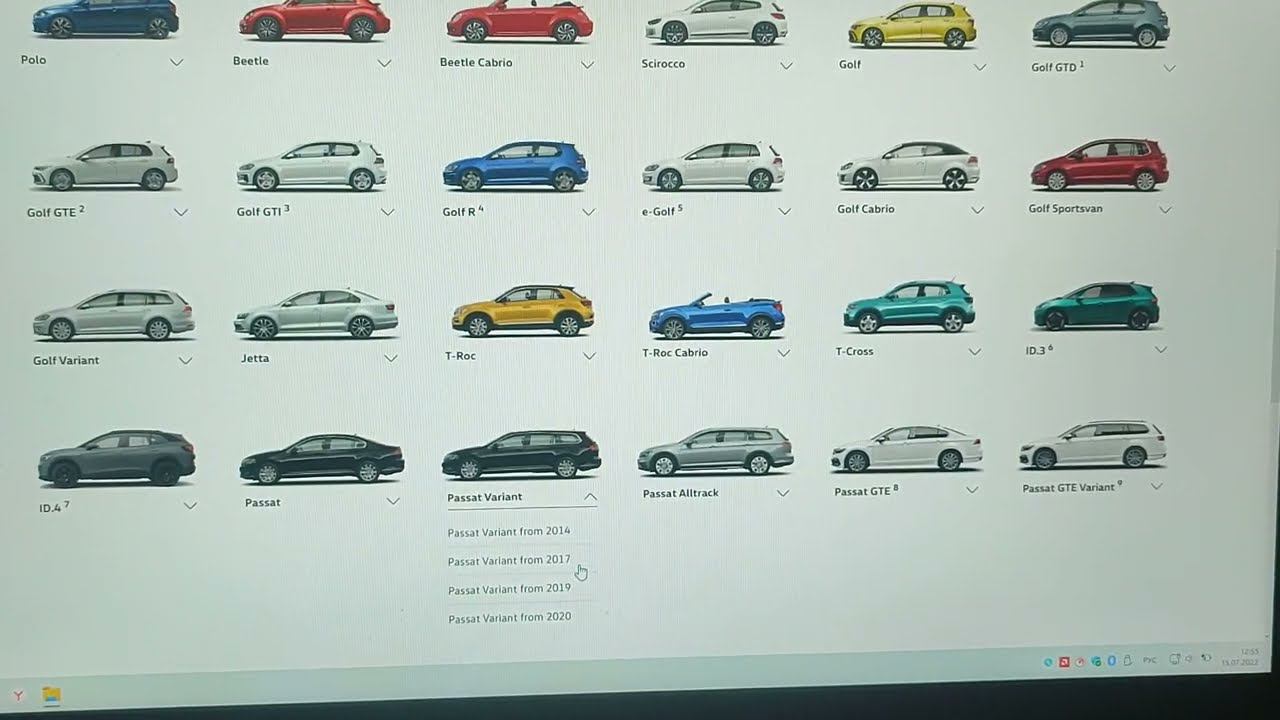This screenshot has width=1280, height=720.
Task: Expand the Golf Sportsvan chevron
Action: tap(1165, 210)
